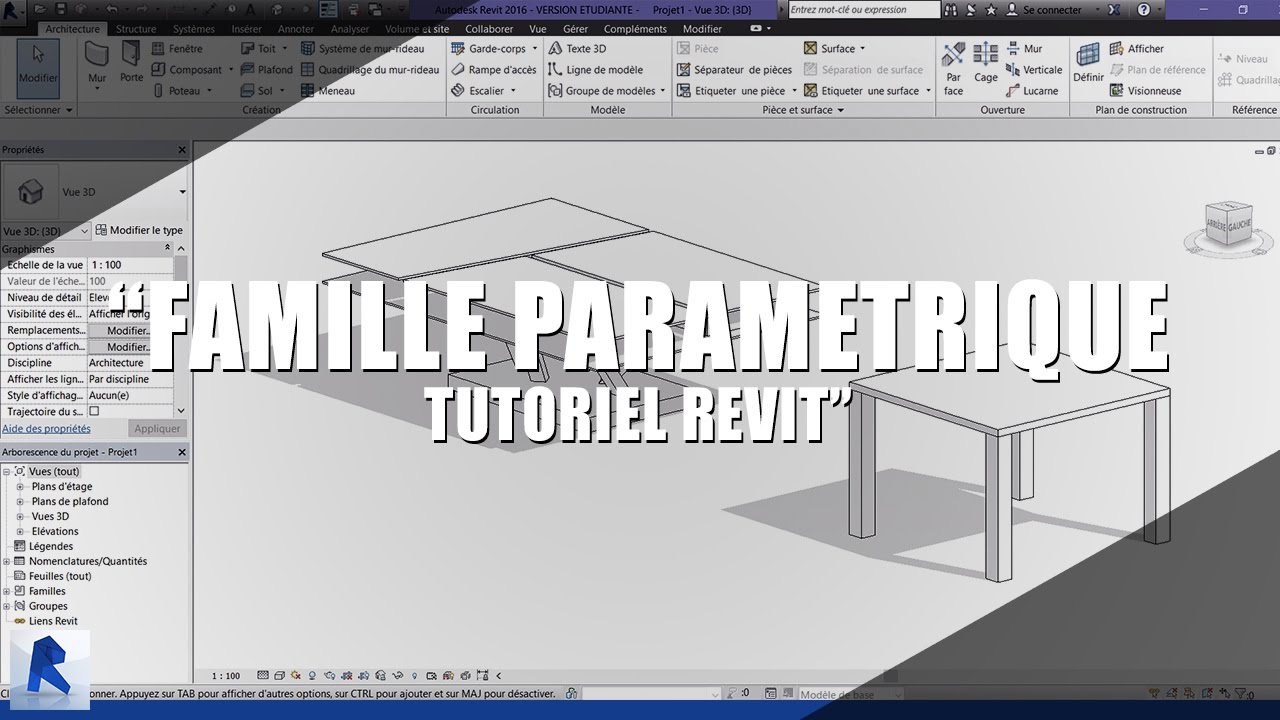Click the Ligne de modèle tool
1280x720 pixels.
tap(595, 70)
